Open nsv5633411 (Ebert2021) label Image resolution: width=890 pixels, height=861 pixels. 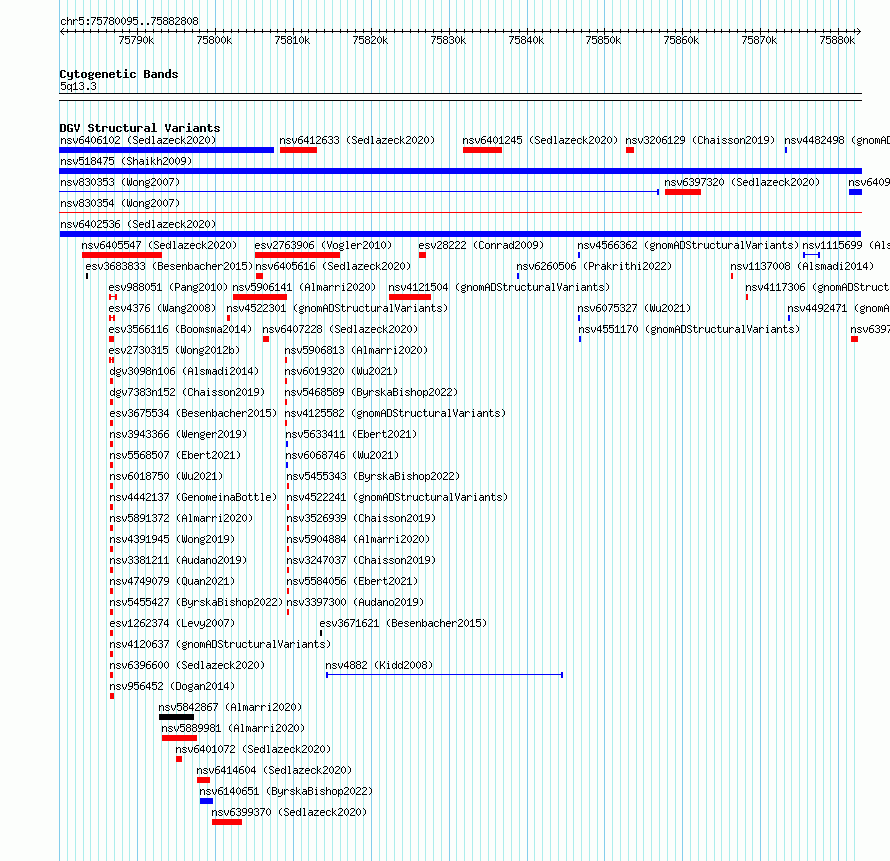click(x=351, y=434)
